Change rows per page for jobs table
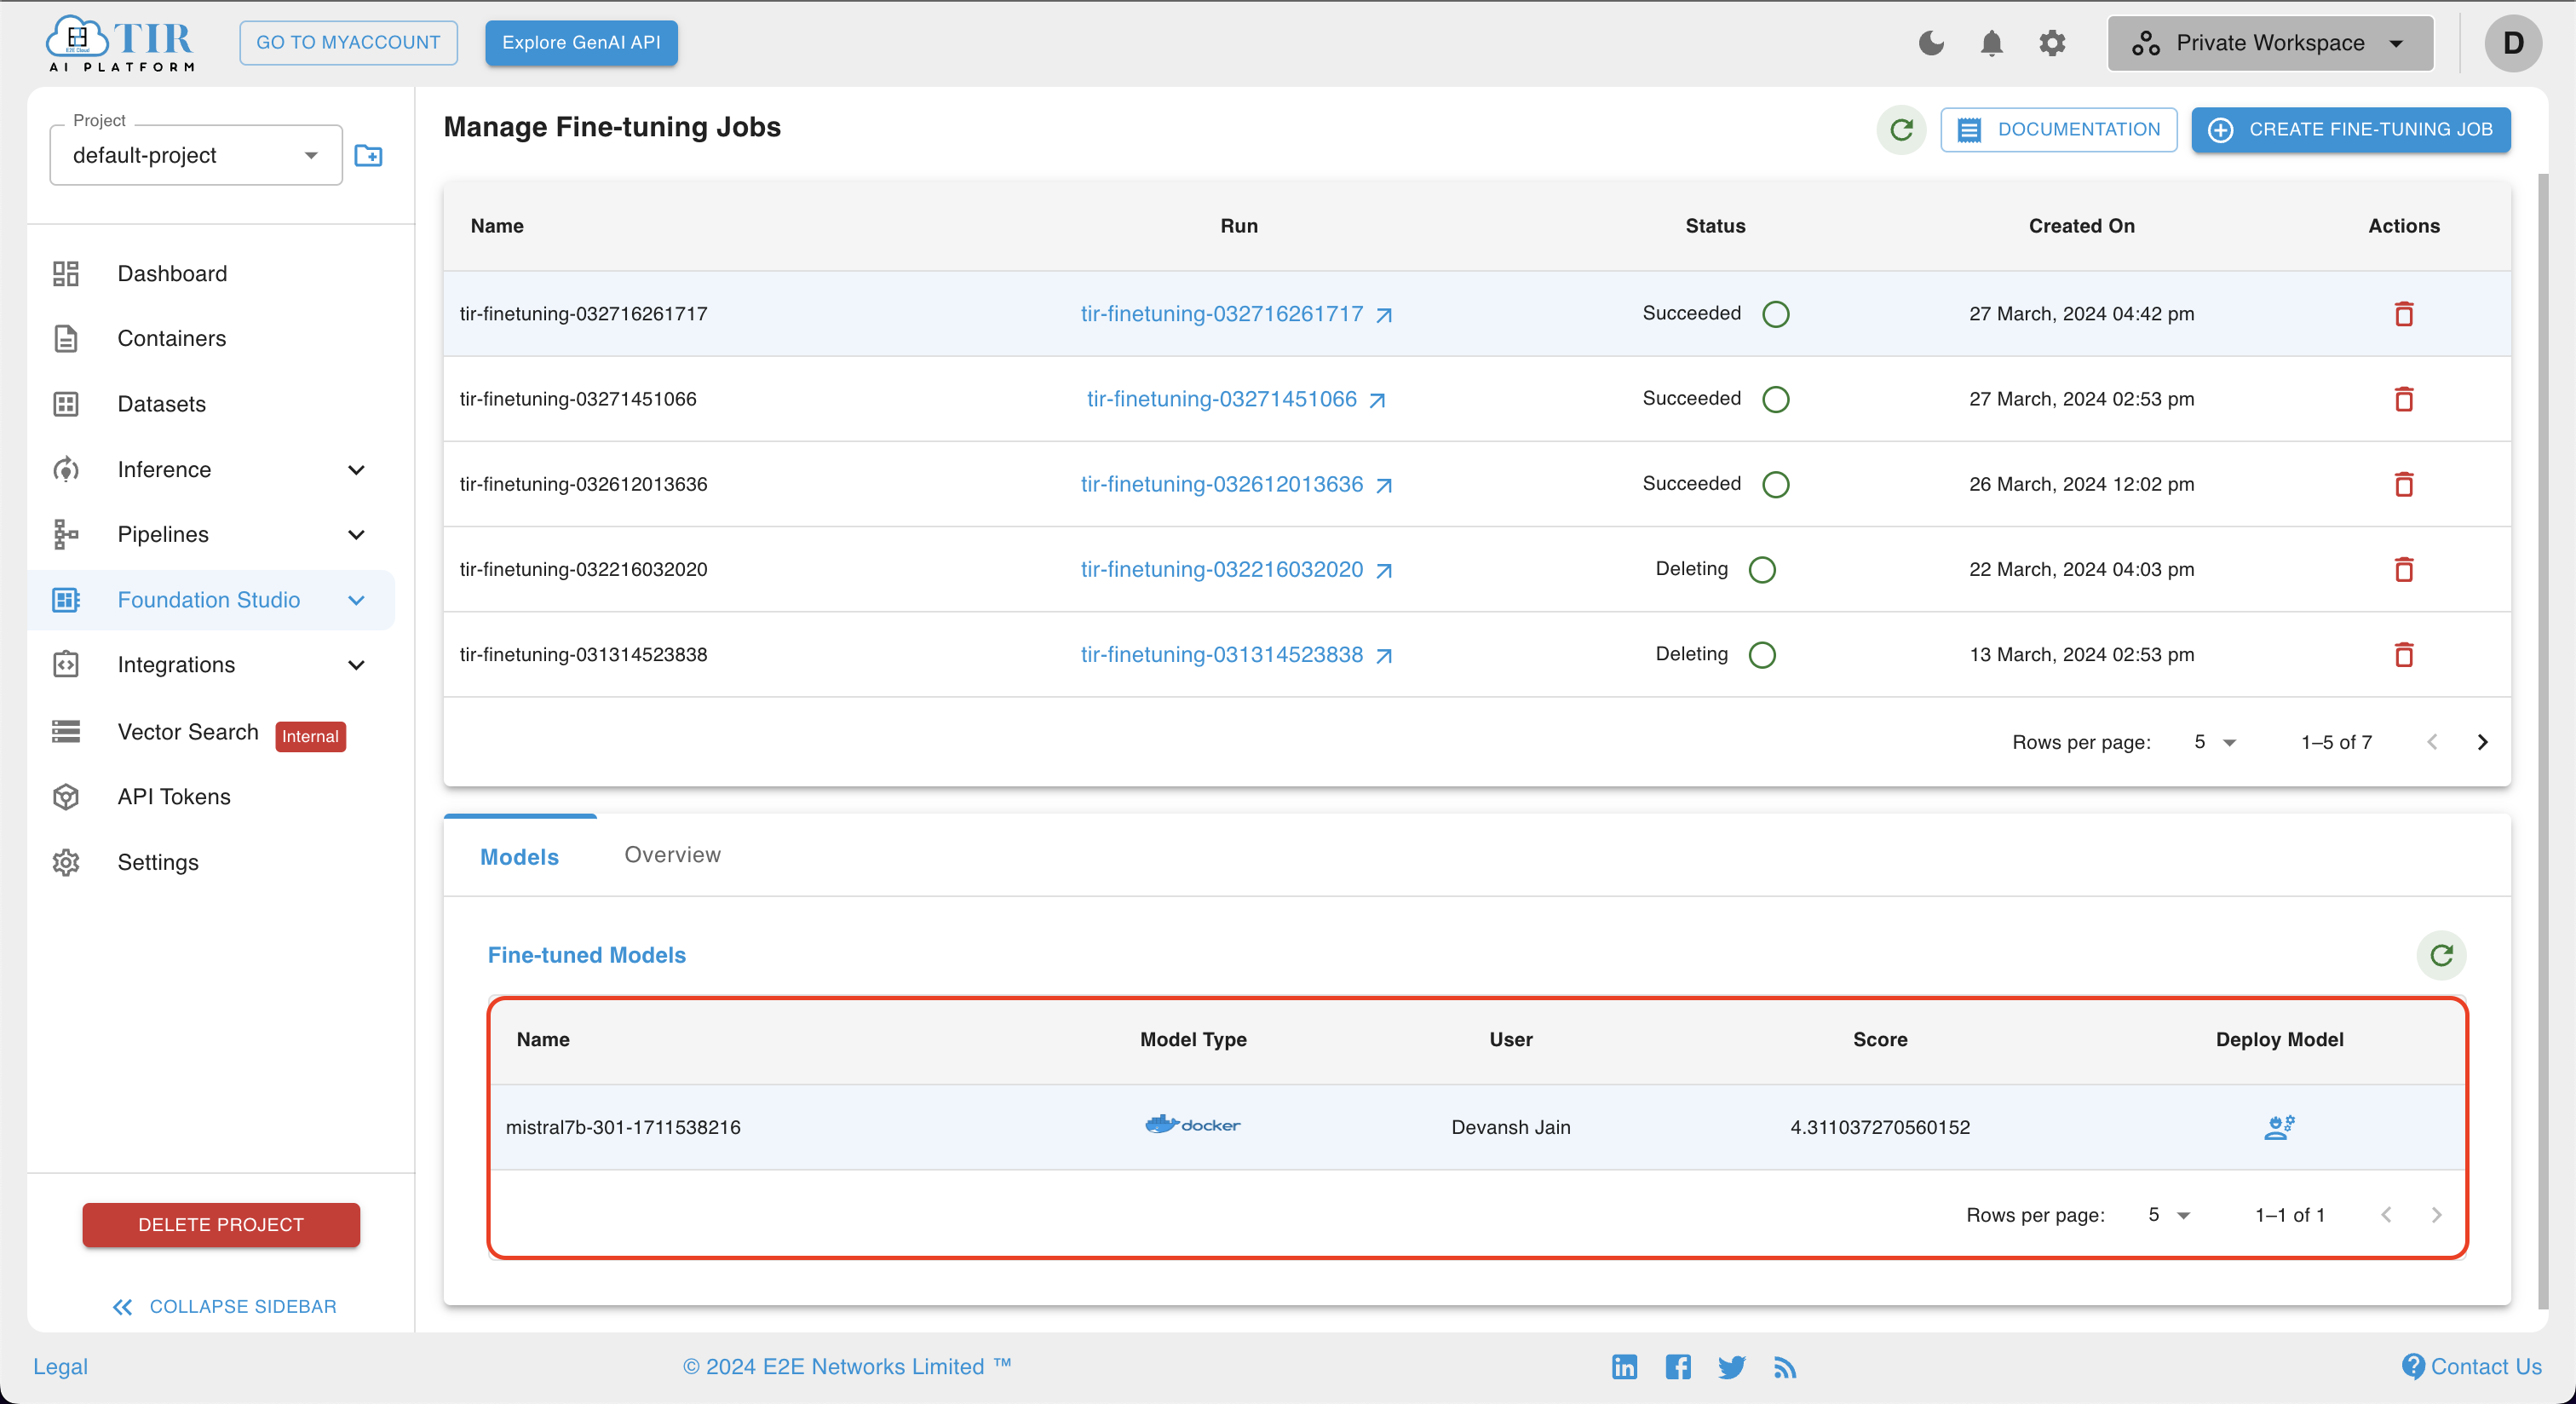Image resolution: width=2576 pixels, height=1404 pixels. (x=2214, y=742)
